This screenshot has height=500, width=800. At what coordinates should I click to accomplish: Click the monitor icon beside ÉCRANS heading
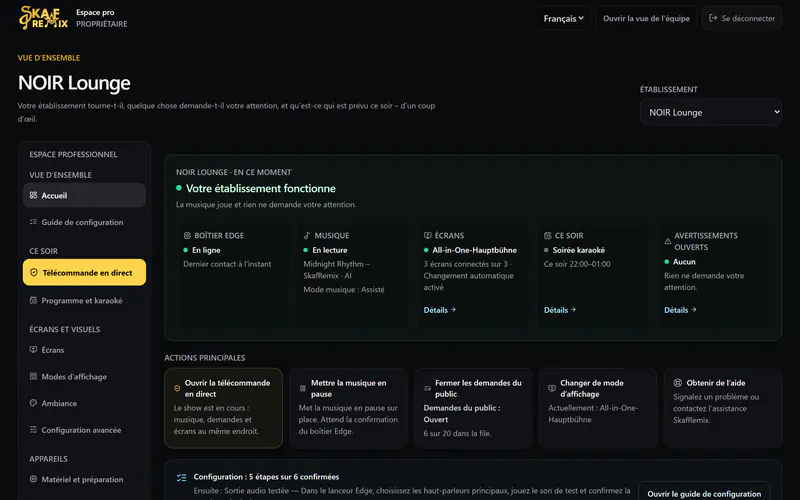point(428,236)
